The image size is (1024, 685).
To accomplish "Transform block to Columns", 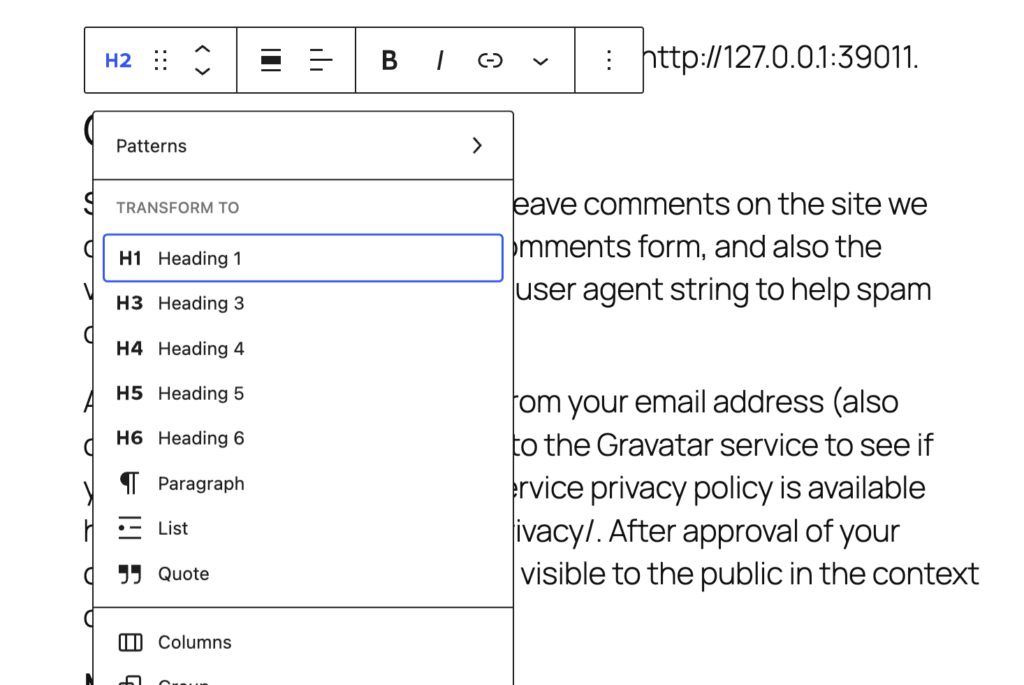I will (303, 642).
